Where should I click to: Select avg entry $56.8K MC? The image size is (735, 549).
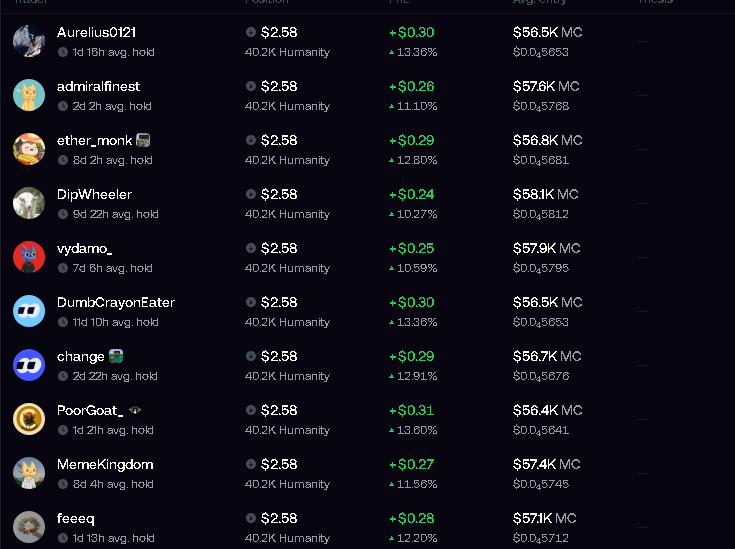[x=548, y=140]
